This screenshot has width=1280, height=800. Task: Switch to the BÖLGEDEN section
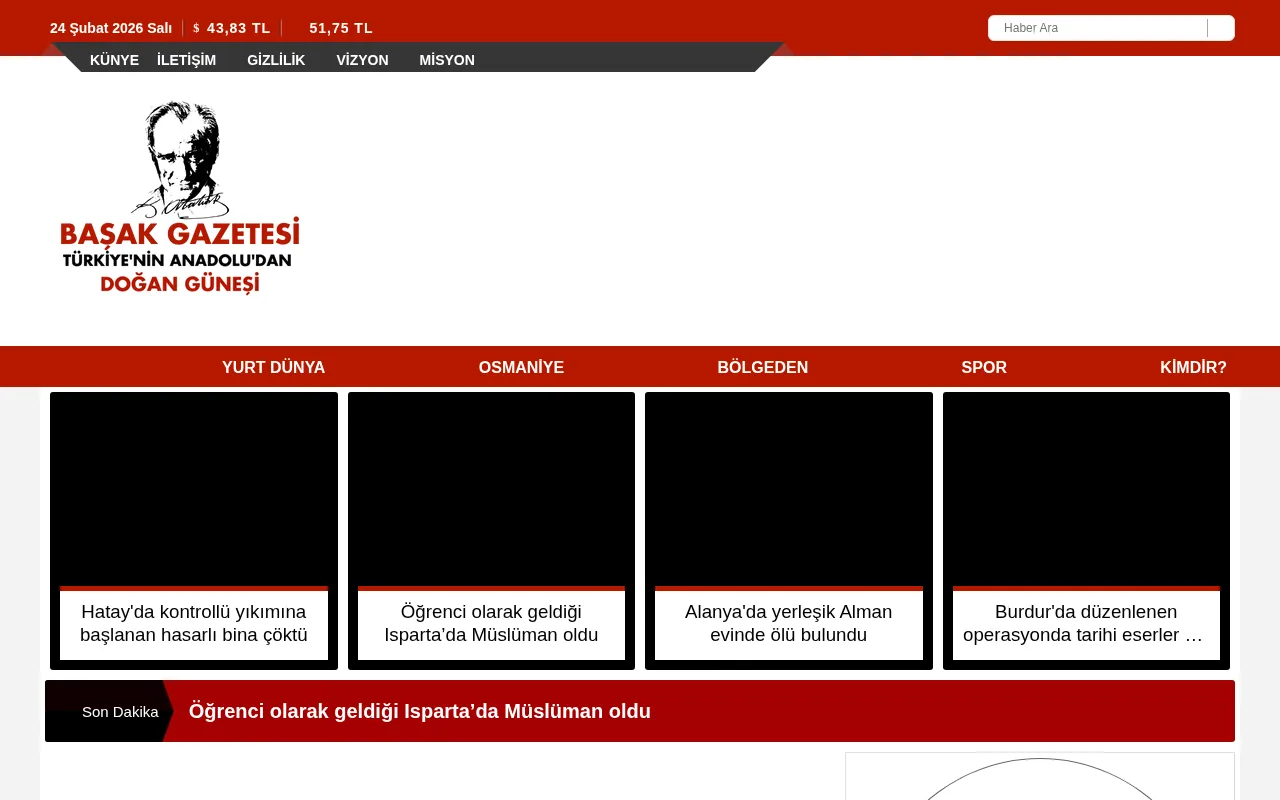(x=762, y=367)
